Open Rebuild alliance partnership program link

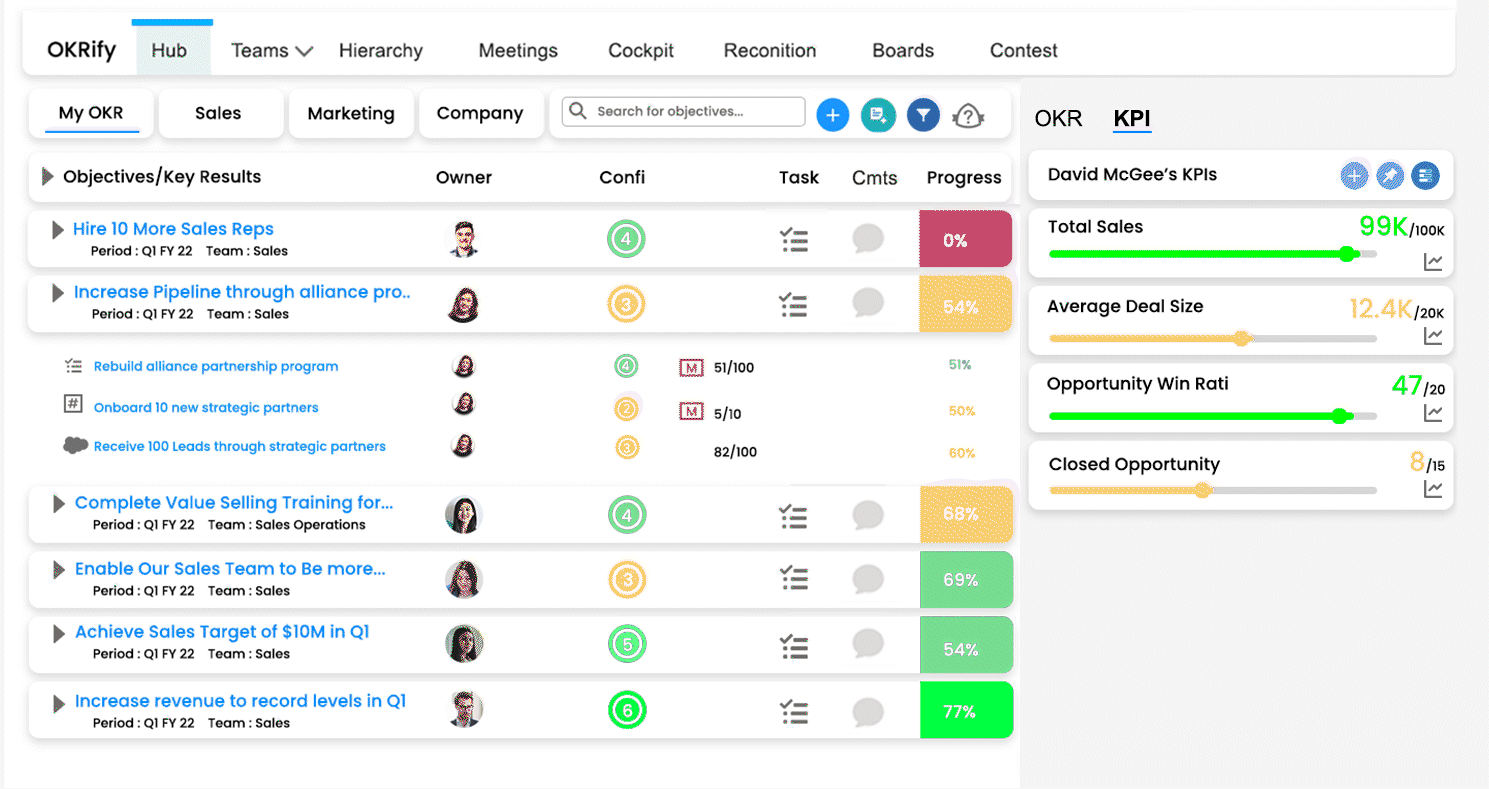click(216, 367)
